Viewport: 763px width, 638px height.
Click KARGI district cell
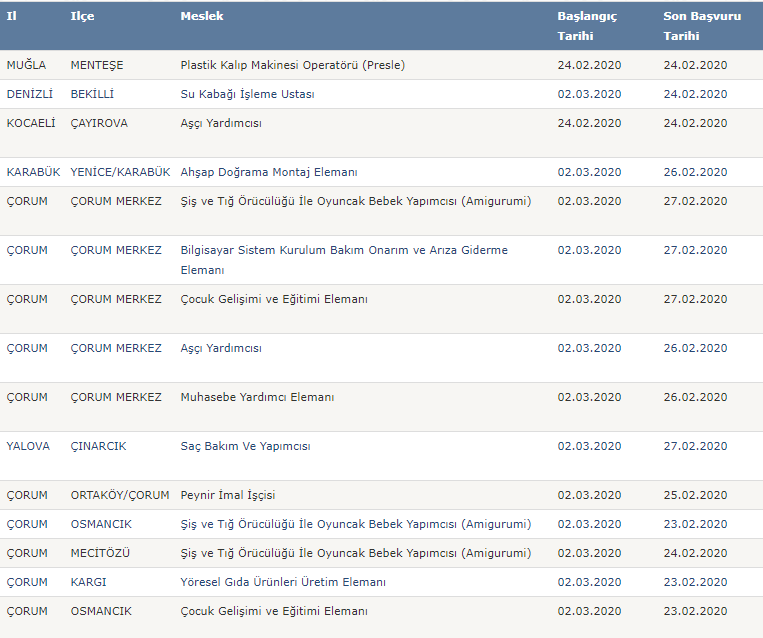(88, 582)
